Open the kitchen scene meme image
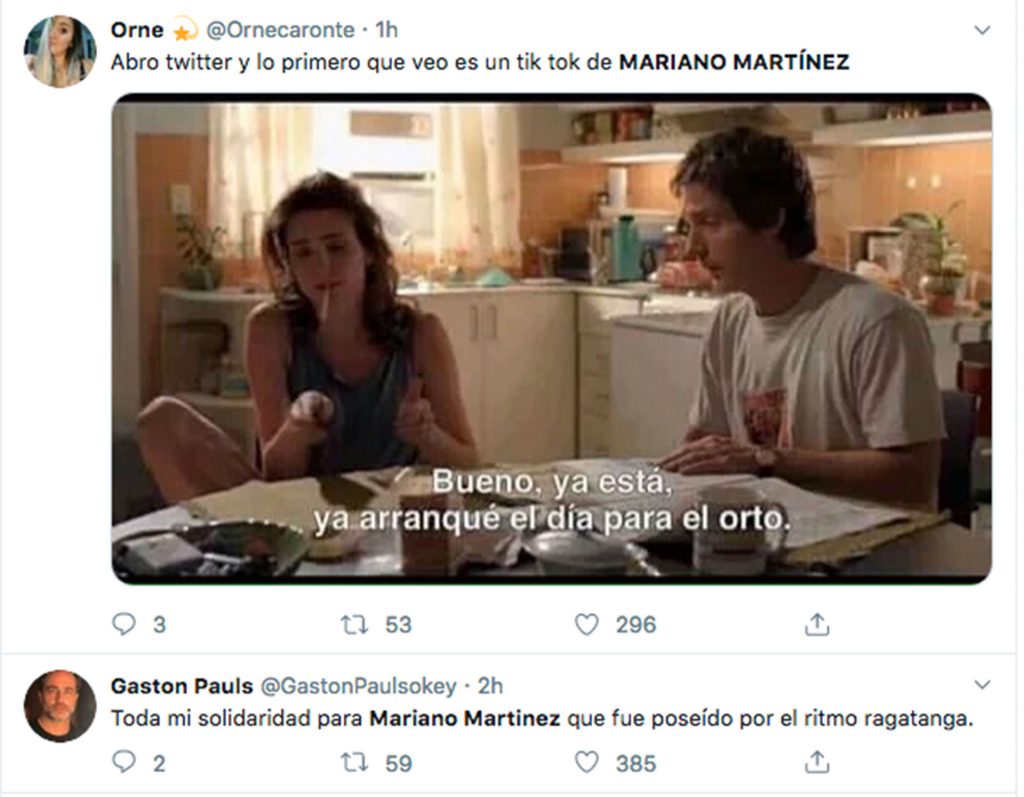Viewport: 1024px width, 797px height. (552, 339)
